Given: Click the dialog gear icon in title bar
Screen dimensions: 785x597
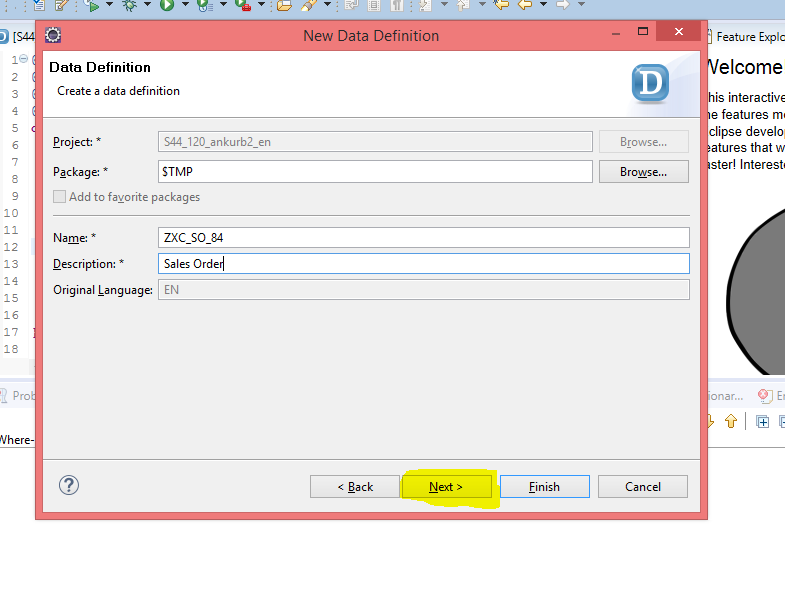Looking at the screenshot, I should pyautogui.click(x=53, y=36).
